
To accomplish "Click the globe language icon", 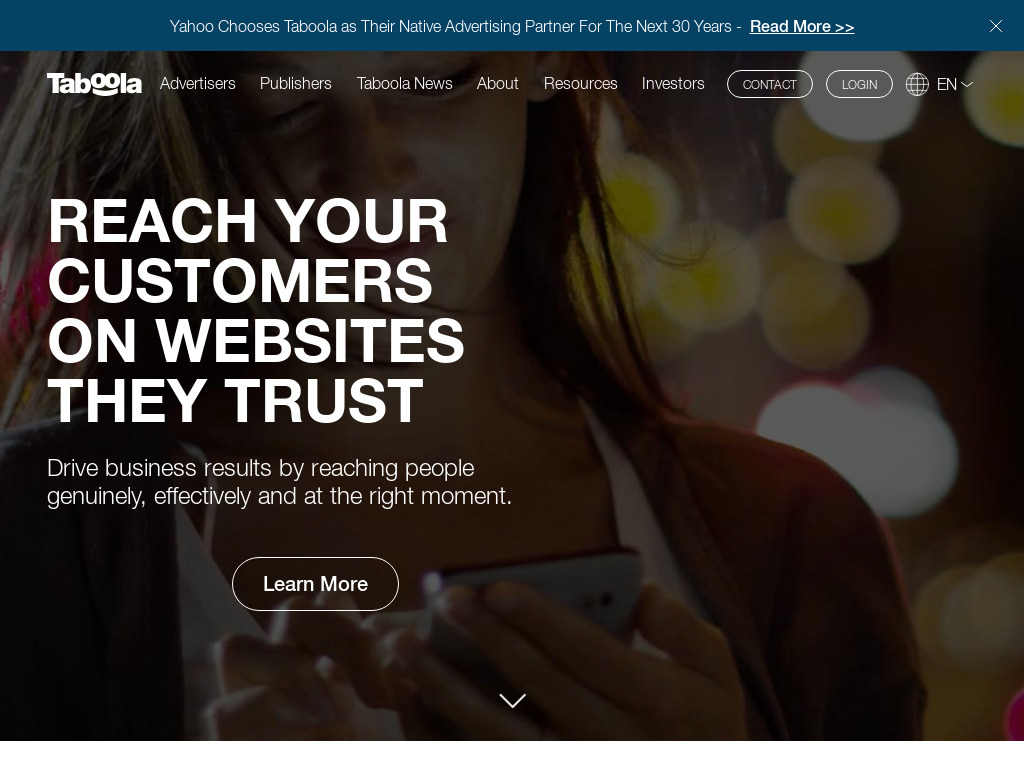I will pyautogui.click(x=917, y=84).
